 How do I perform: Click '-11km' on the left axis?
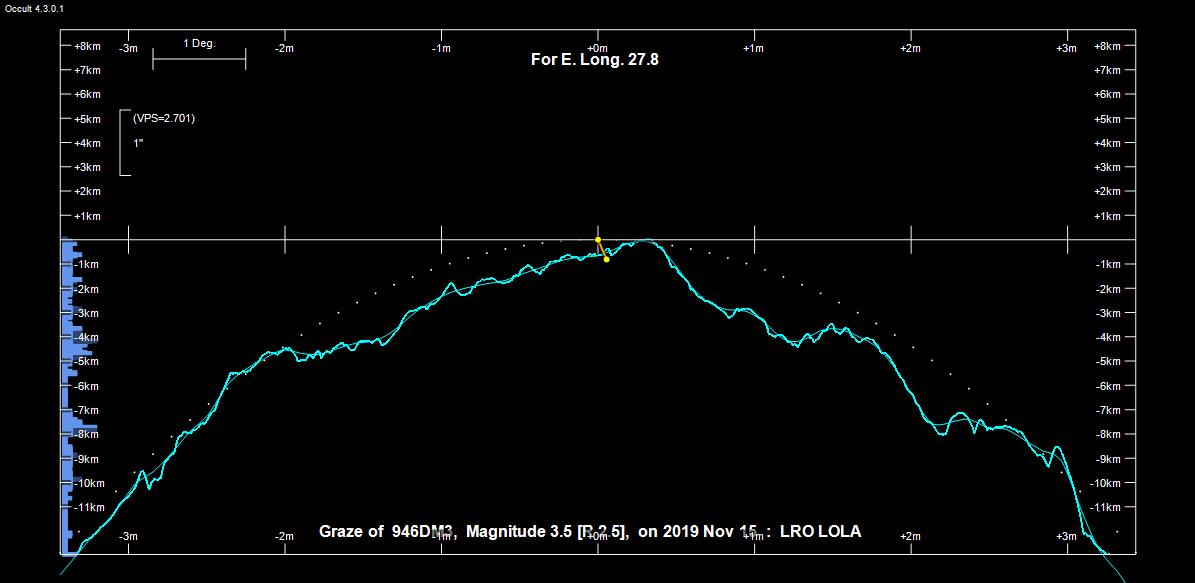(x=89, y=508)
